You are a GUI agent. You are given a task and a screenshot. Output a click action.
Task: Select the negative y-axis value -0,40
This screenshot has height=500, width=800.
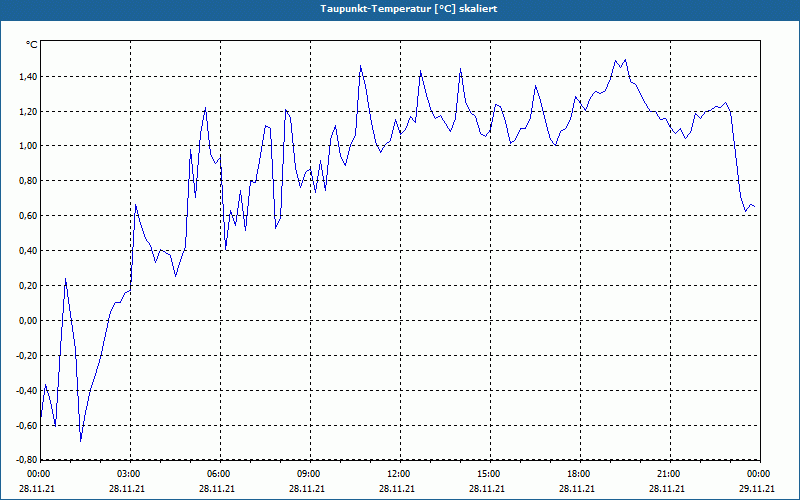point(27,390)
